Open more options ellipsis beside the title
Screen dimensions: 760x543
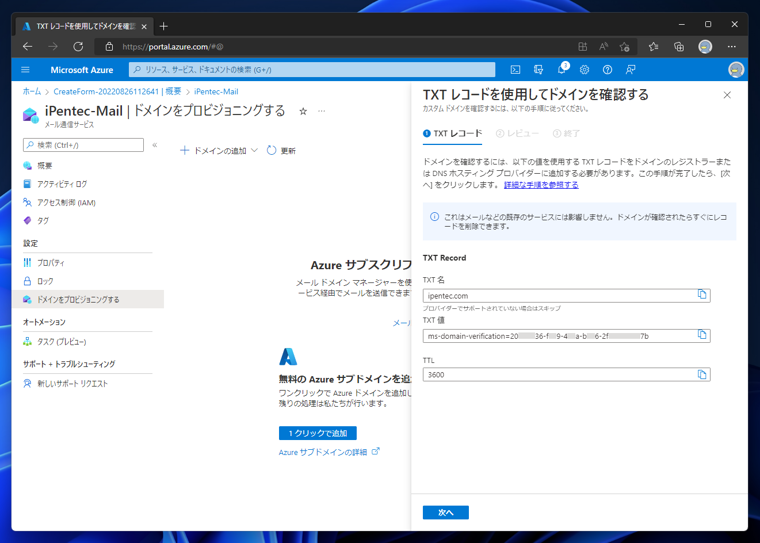[321, 112]
